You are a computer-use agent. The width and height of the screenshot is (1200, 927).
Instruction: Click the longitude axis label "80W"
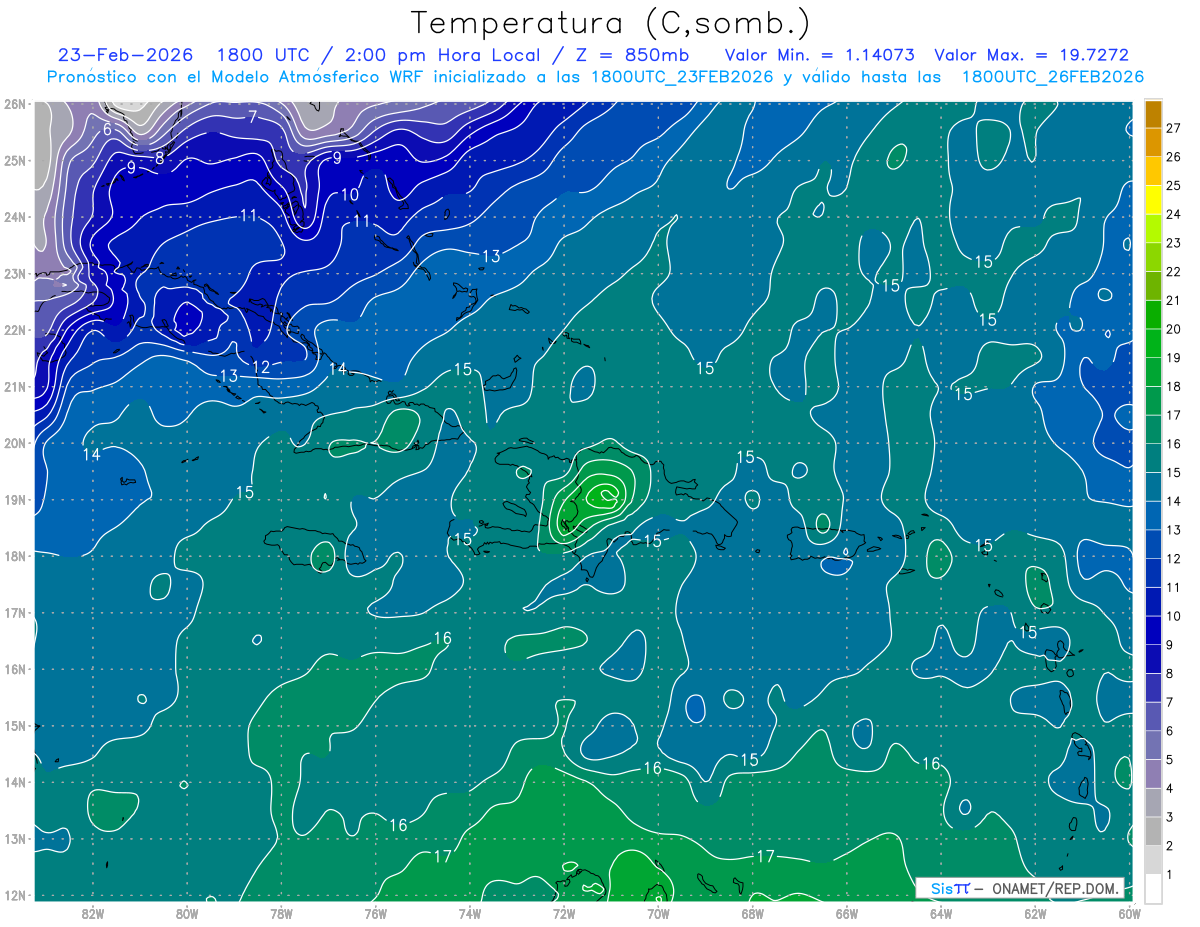pos(187,912)
